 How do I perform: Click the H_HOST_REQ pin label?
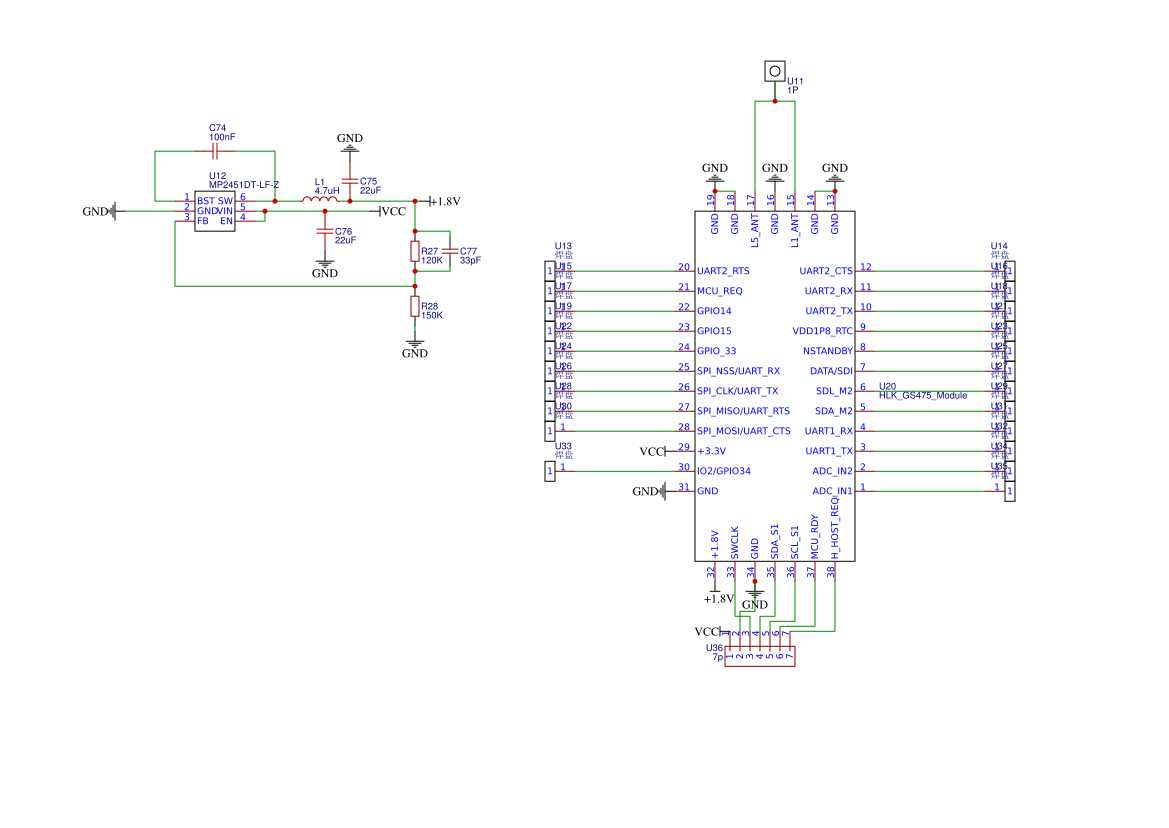tap(835, 528)
